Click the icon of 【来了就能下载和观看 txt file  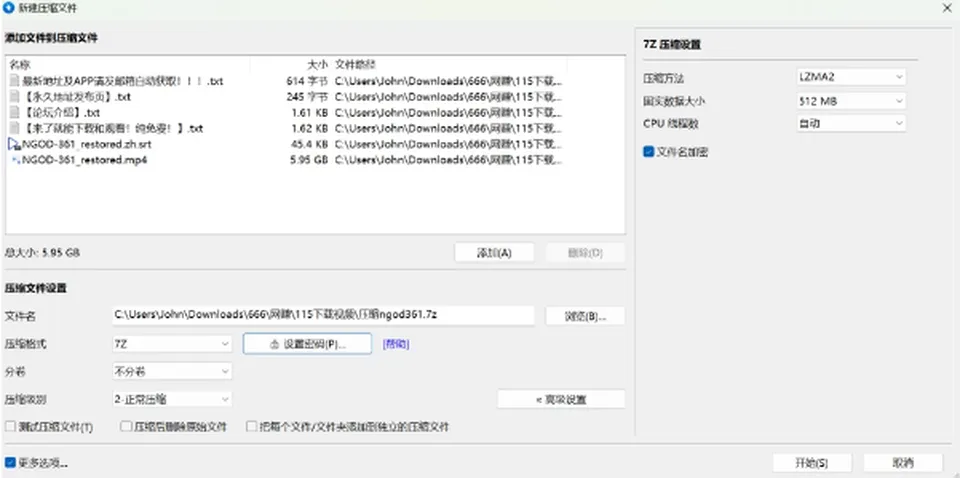click(x=15, y=129)
